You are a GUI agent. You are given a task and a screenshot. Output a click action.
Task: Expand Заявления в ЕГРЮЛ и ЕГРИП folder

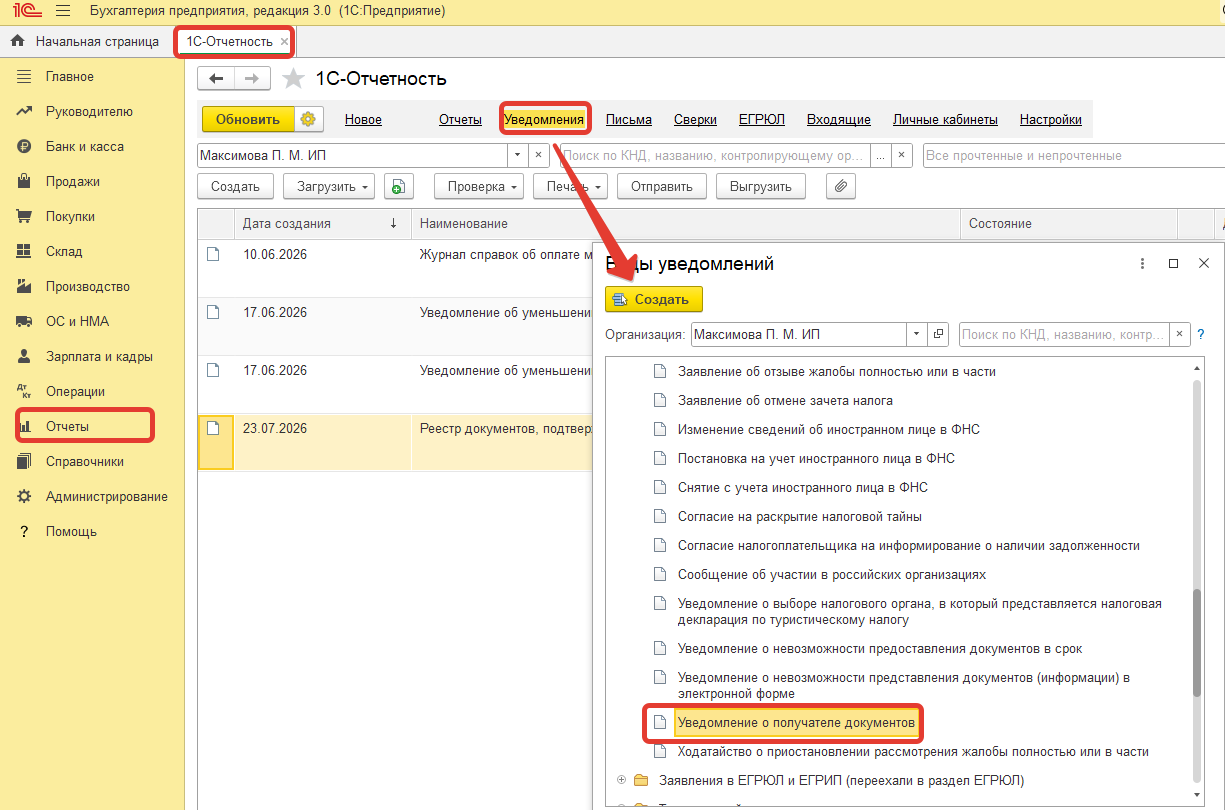(x=622, y=780)
